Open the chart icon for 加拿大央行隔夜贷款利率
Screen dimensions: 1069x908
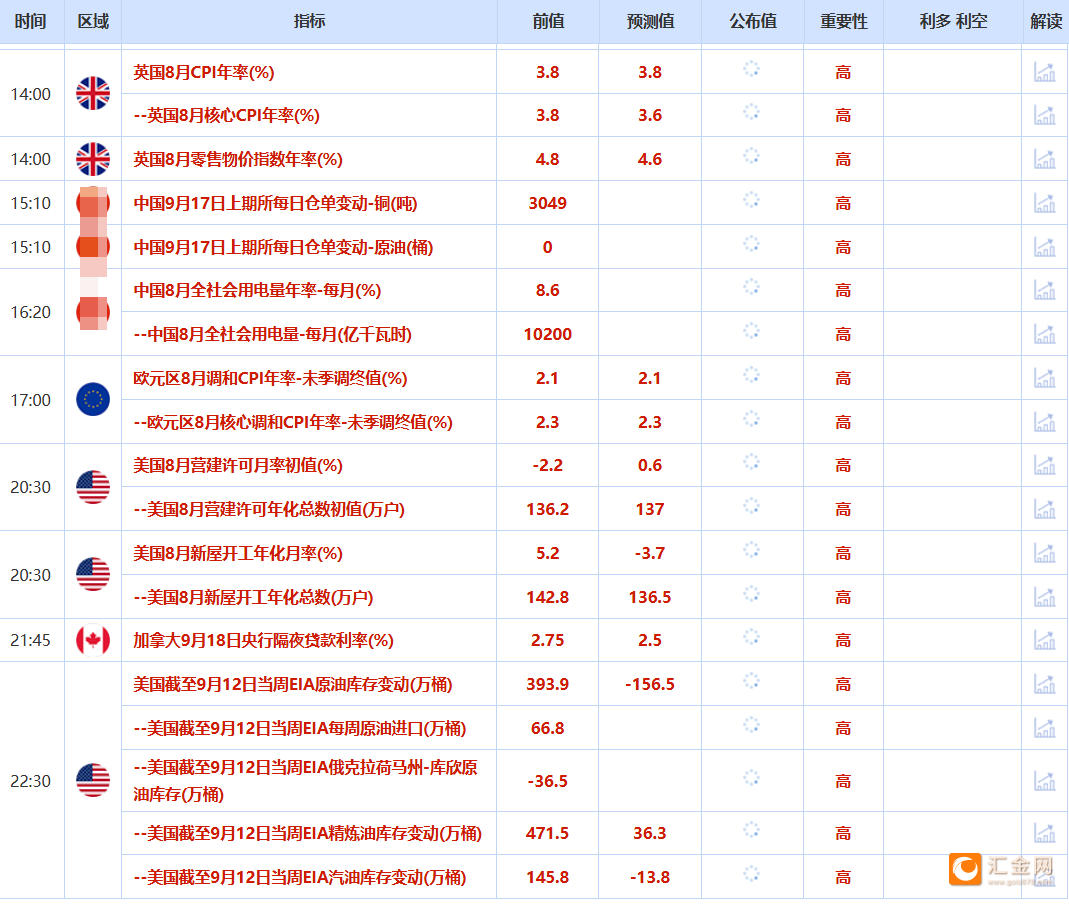[x=1044, y=640]
